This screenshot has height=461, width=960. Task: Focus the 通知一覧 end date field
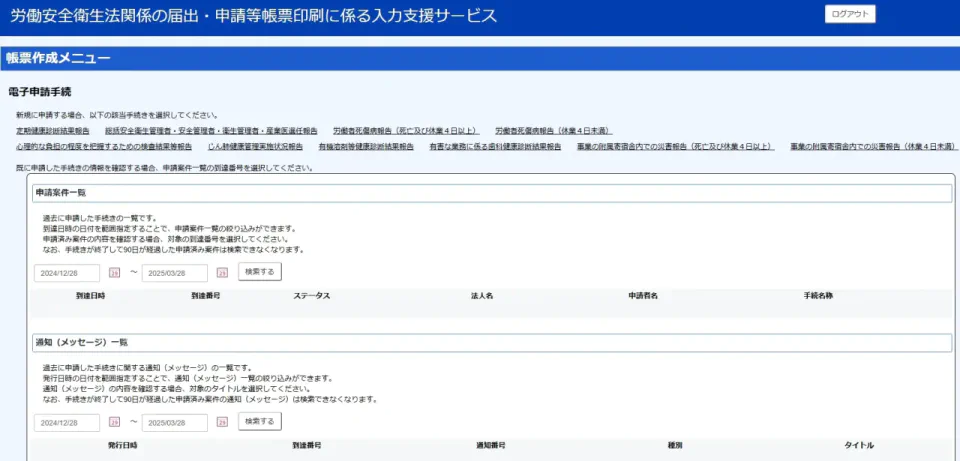click(175, 422)
